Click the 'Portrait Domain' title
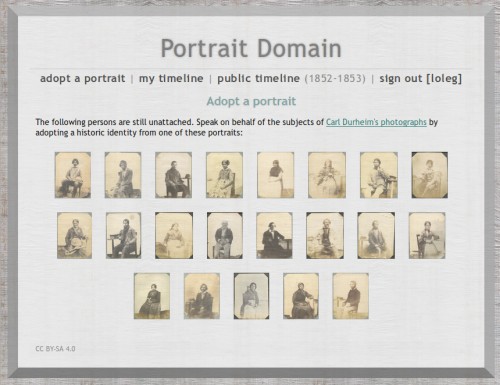The image size is (500, 385). point(251,49)
